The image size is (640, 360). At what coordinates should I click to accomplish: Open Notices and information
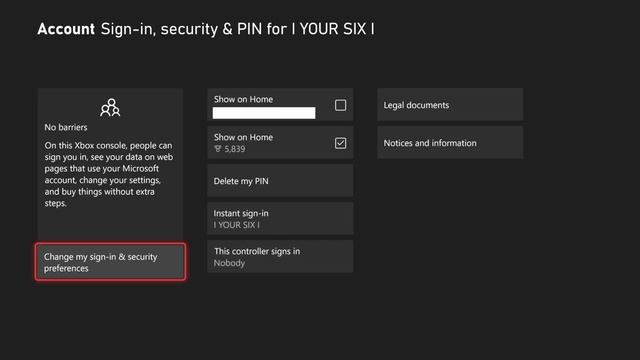[450, 143]
